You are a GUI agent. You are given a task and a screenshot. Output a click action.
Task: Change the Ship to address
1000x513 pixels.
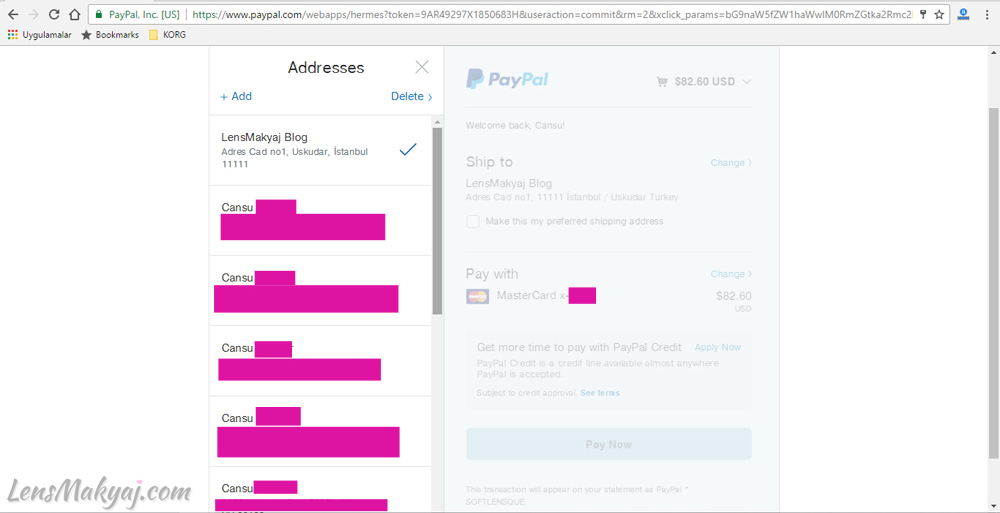pos(731,163)
